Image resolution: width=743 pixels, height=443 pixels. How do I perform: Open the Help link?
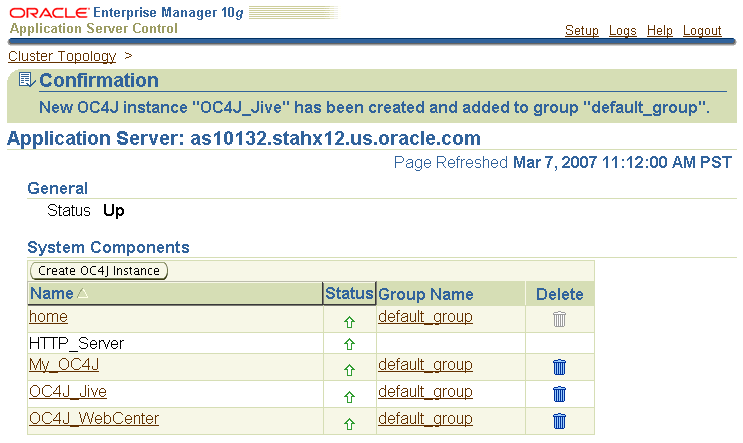coord(660,30)
